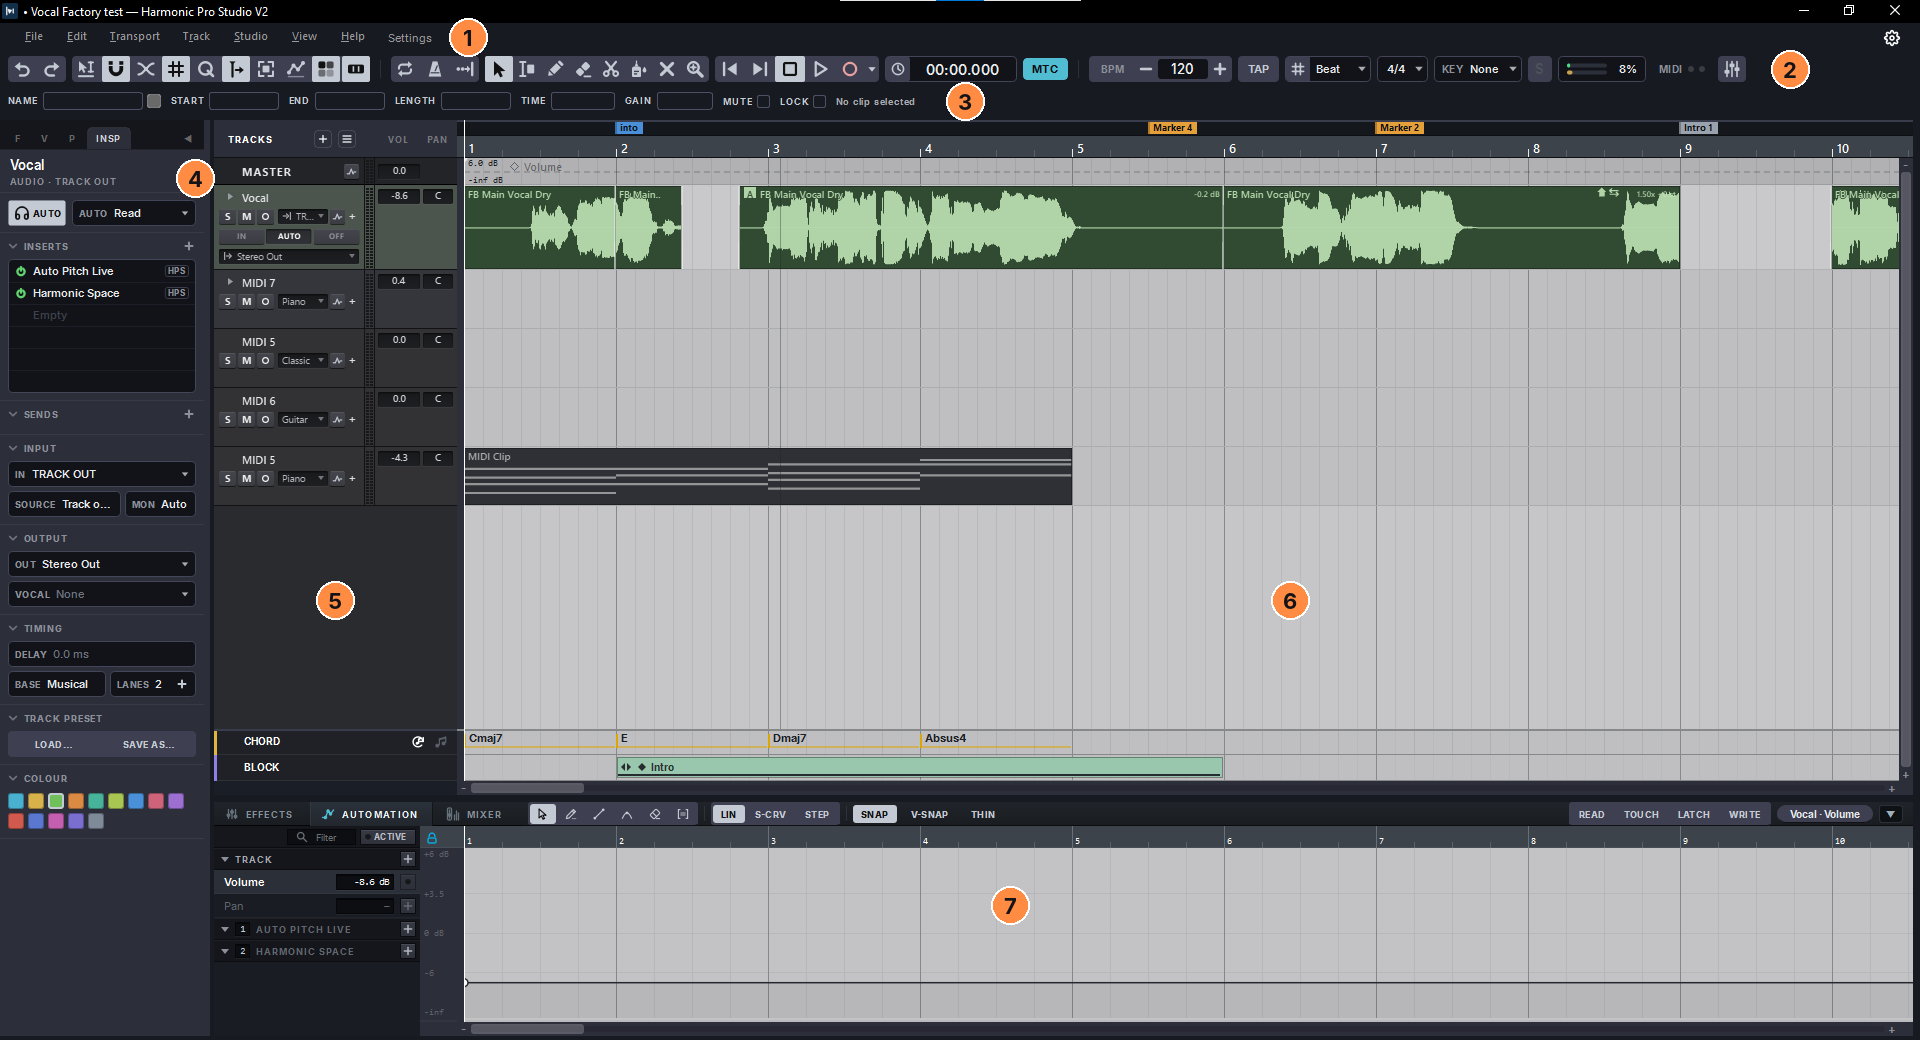Click the chord track refresh icon

coord(418,742)
